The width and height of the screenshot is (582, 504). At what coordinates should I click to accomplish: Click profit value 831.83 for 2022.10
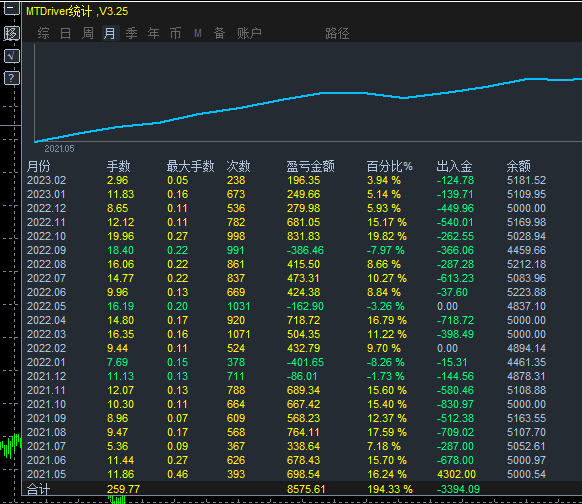[304, 236]
